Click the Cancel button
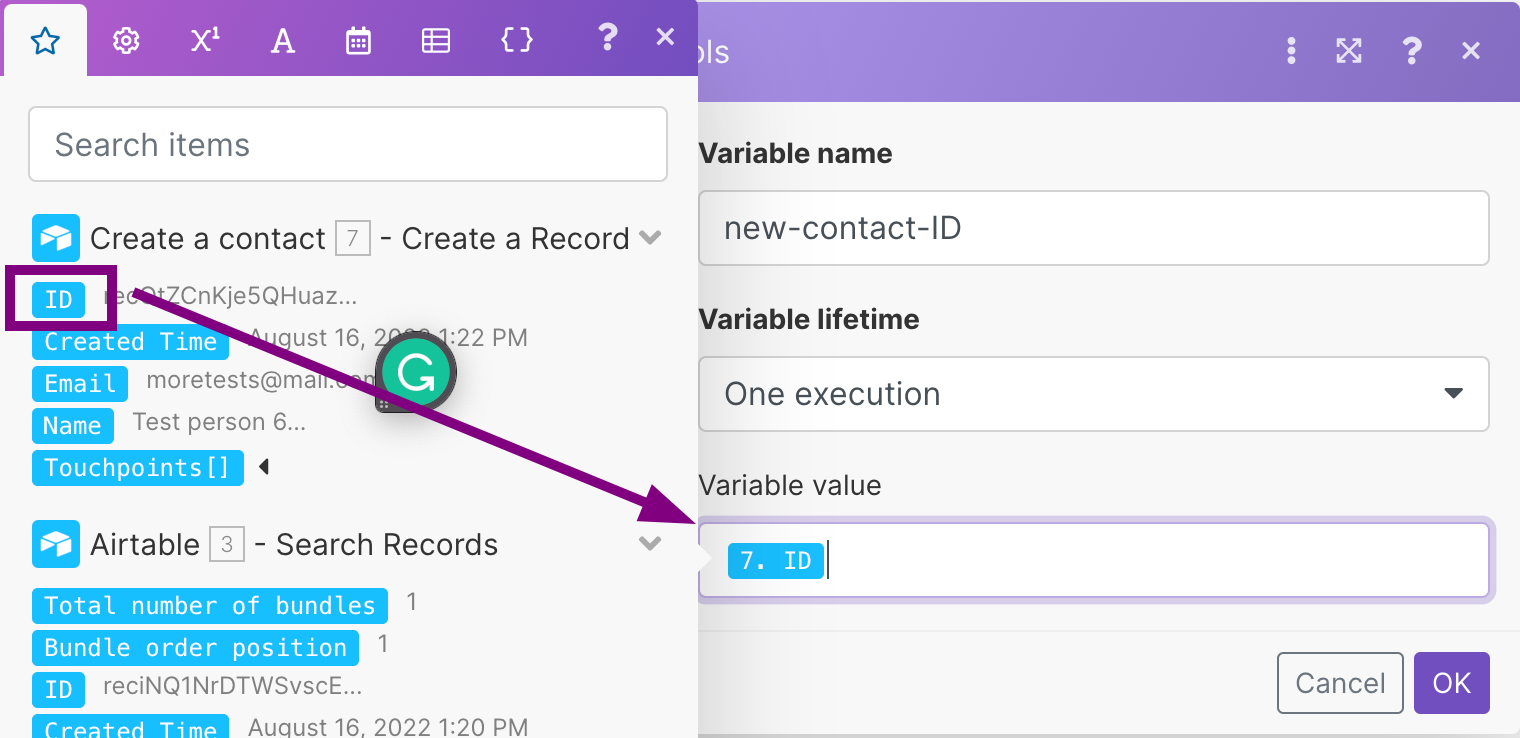Viewport: 1520px width, 738px height. pyautogui.click(x=1340, y=683)
